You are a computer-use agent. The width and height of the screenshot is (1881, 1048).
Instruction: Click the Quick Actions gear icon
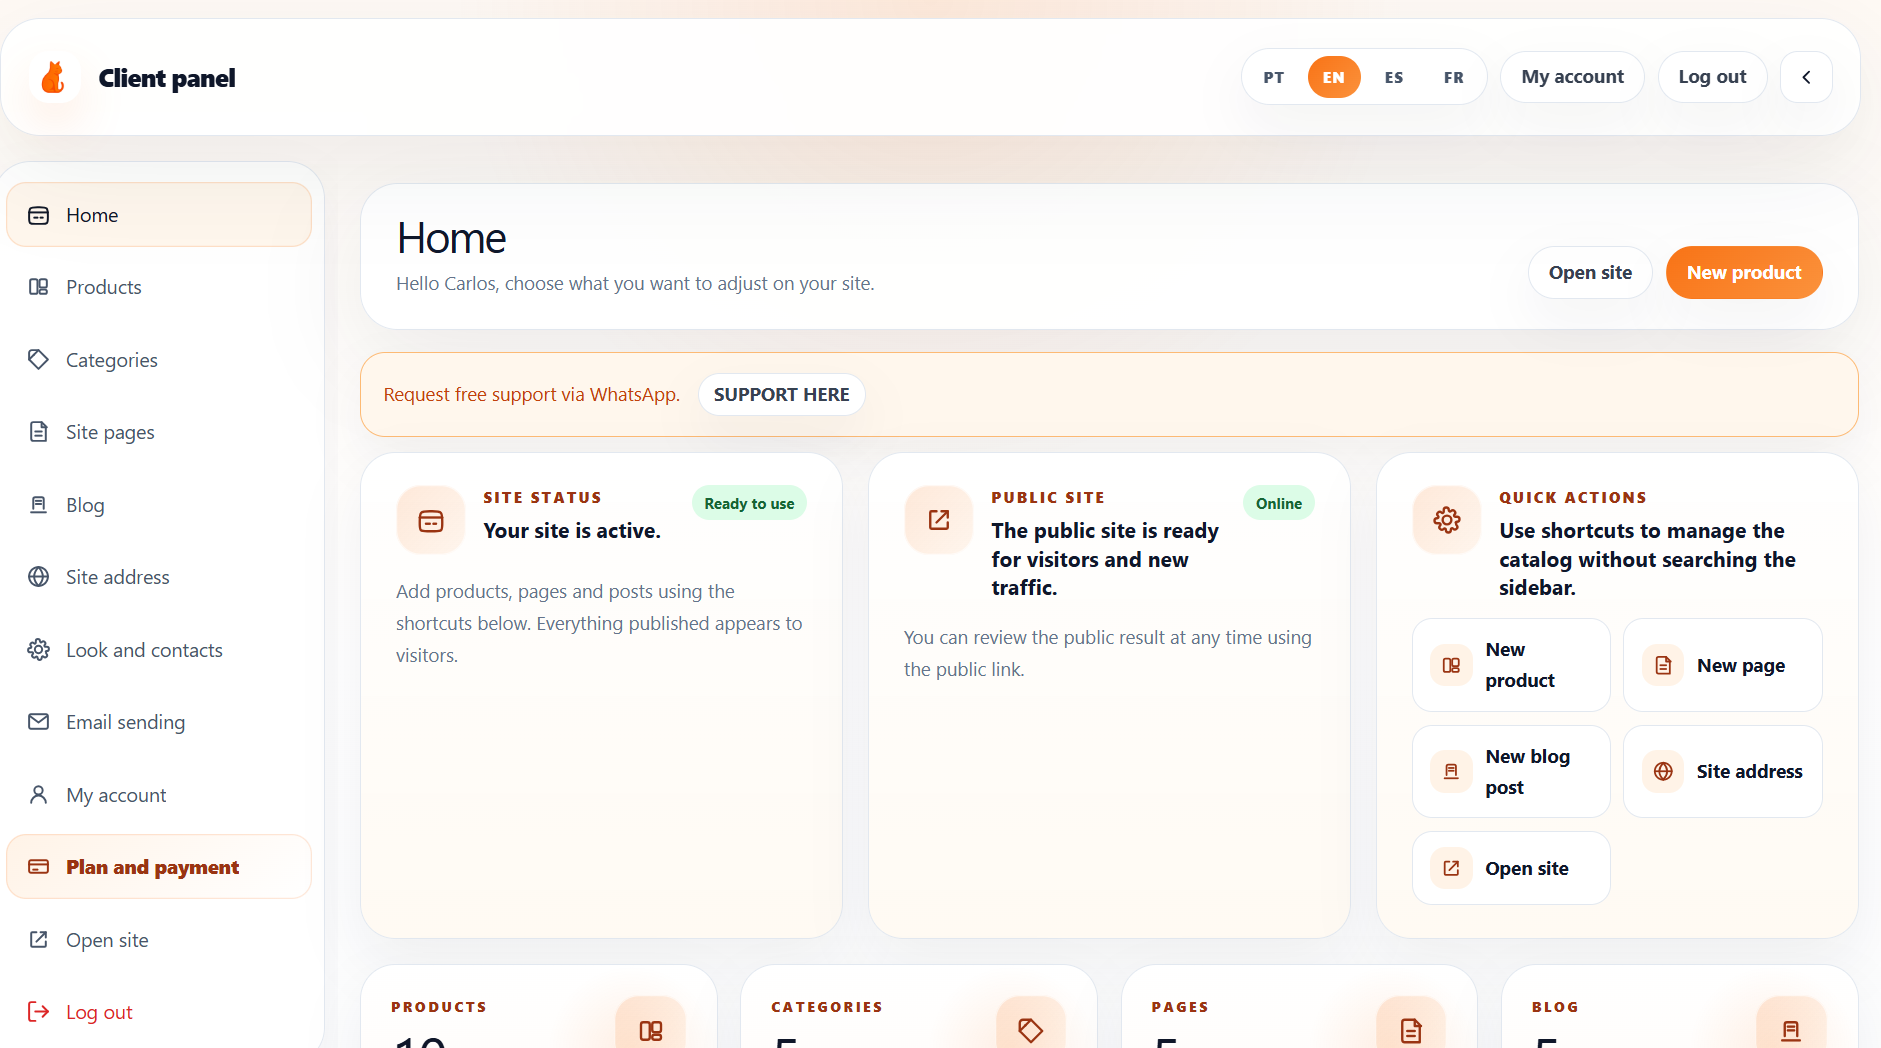(x=1447, y=520)
